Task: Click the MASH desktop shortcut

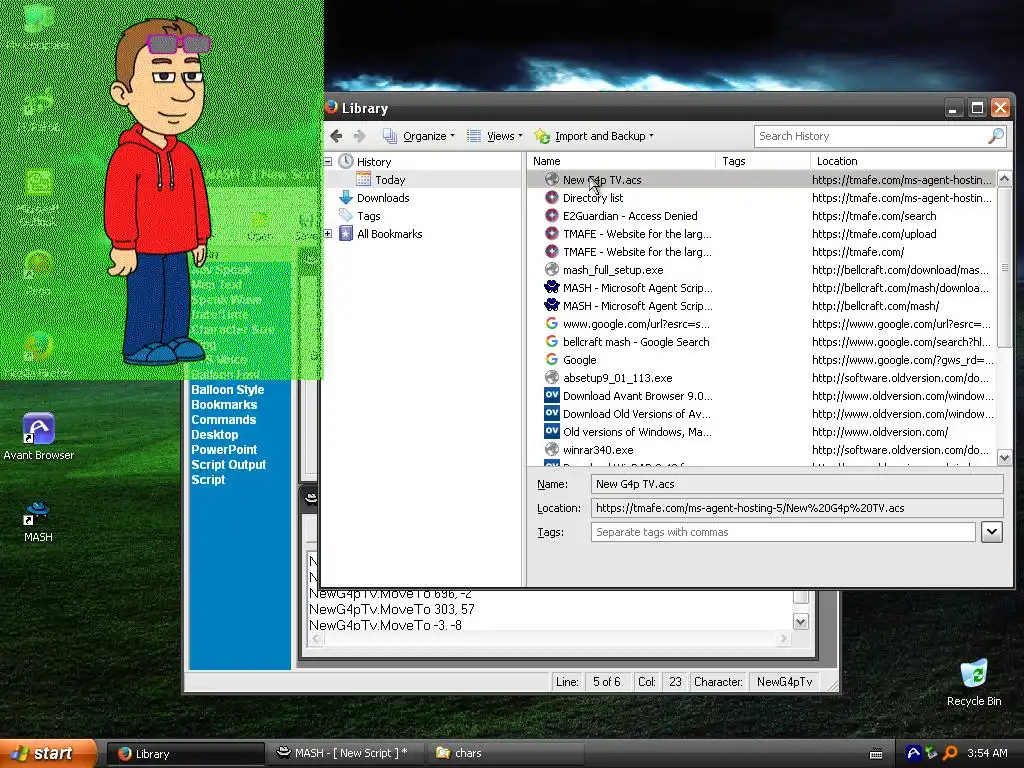Action: click(x=38, y=521)
